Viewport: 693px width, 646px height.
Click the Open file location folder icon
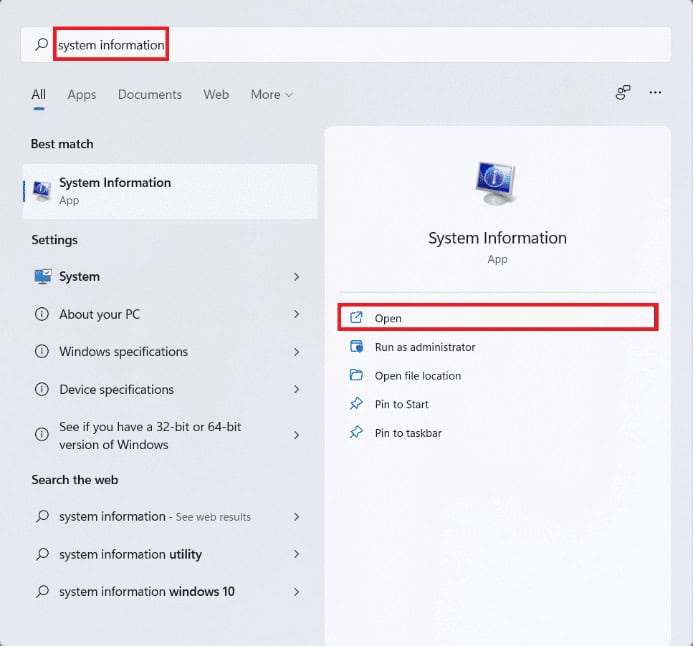click(356, 375)
